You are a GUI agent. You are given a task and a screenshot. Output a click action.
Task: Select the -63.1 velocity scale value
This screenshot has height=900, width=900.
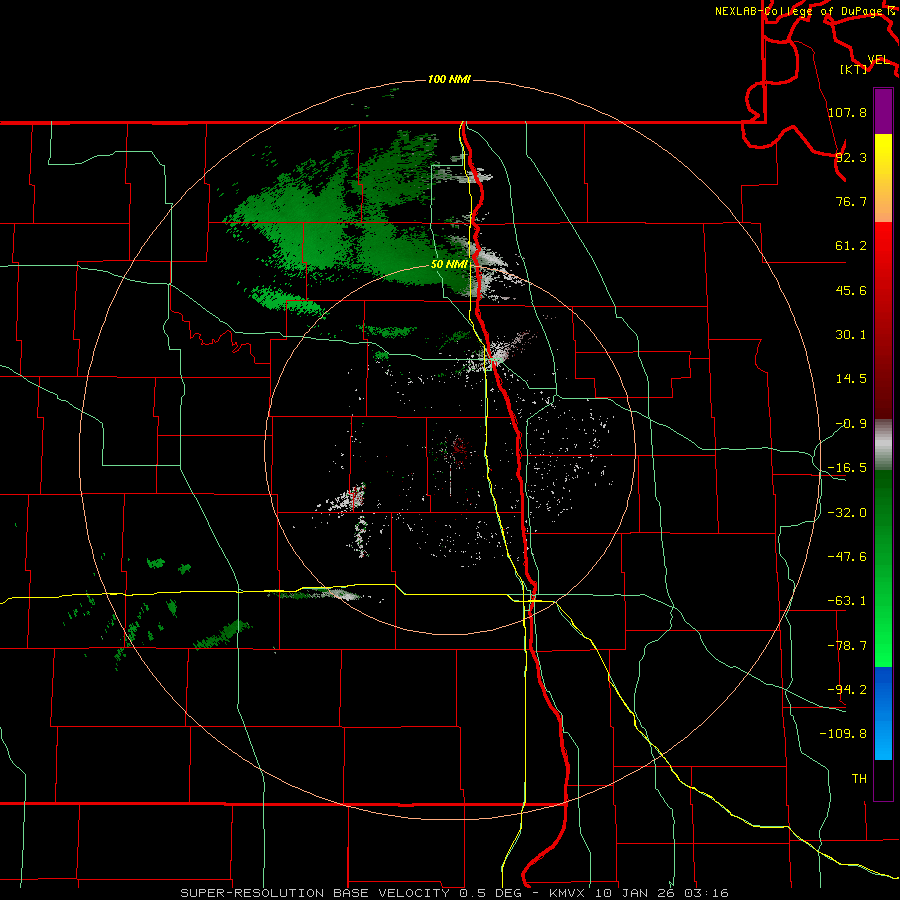pos(847,601)
